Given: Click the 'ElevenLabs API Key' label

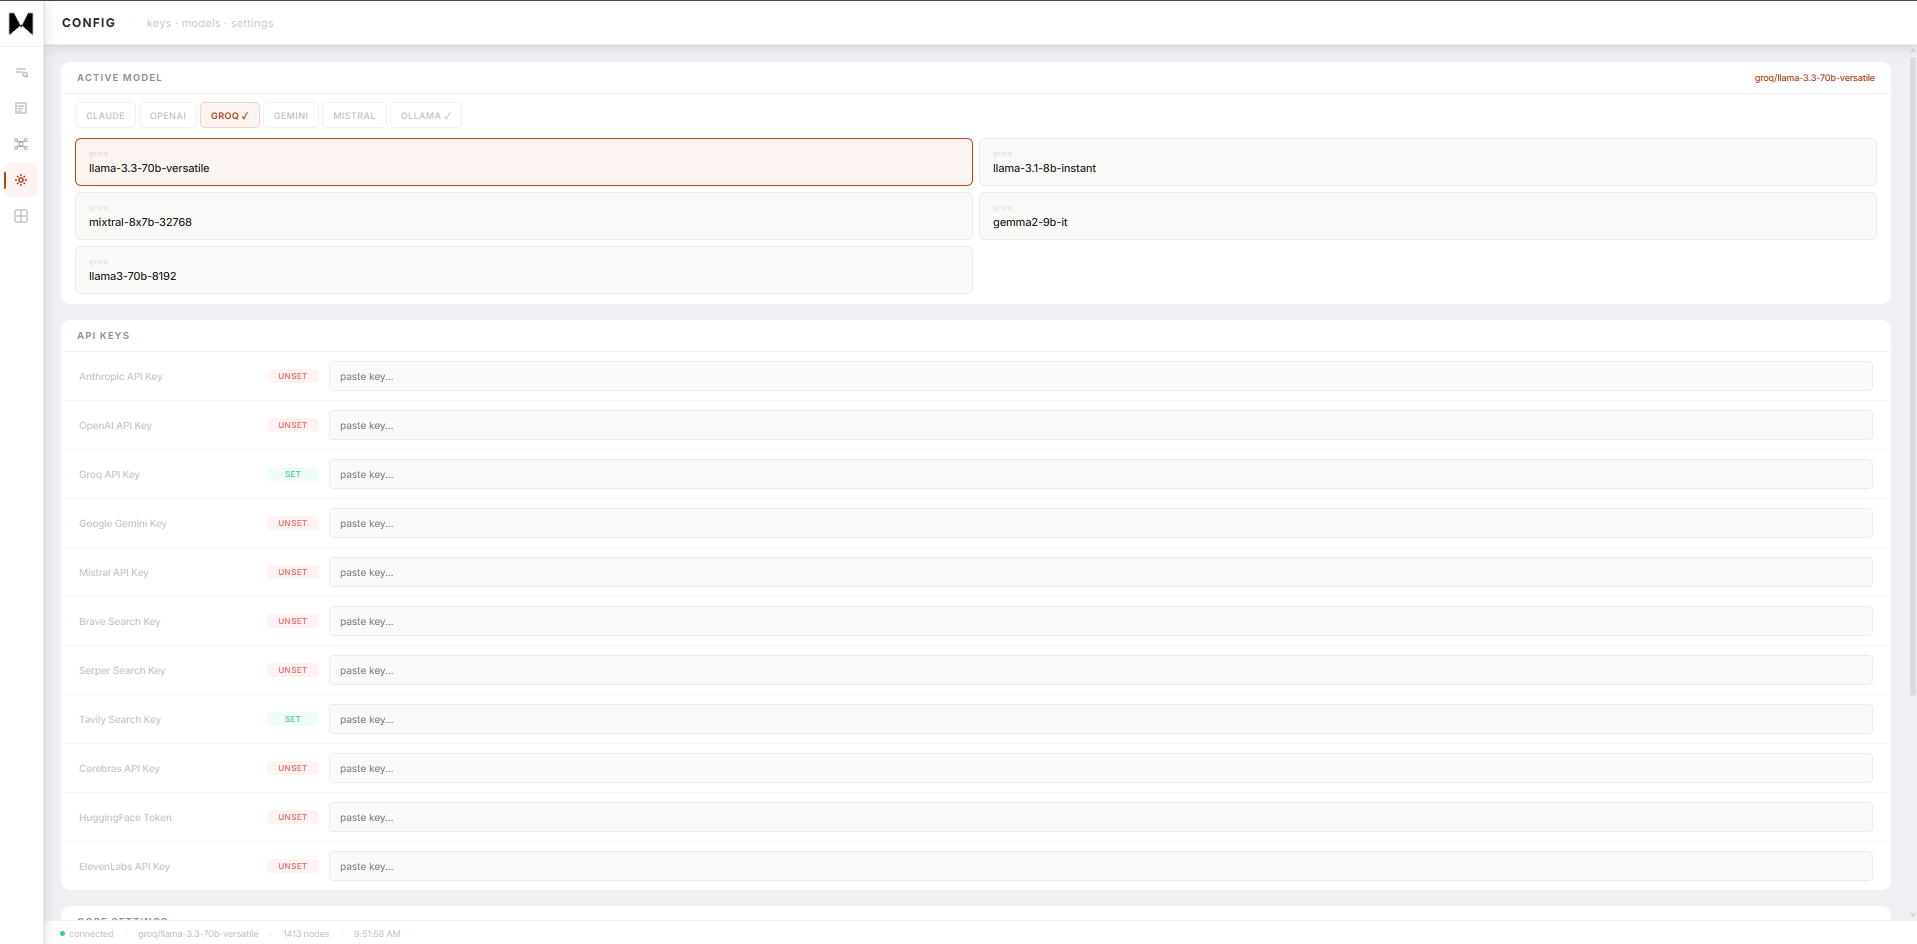Looking at the screenshot, I should click(x=125, y=867).
